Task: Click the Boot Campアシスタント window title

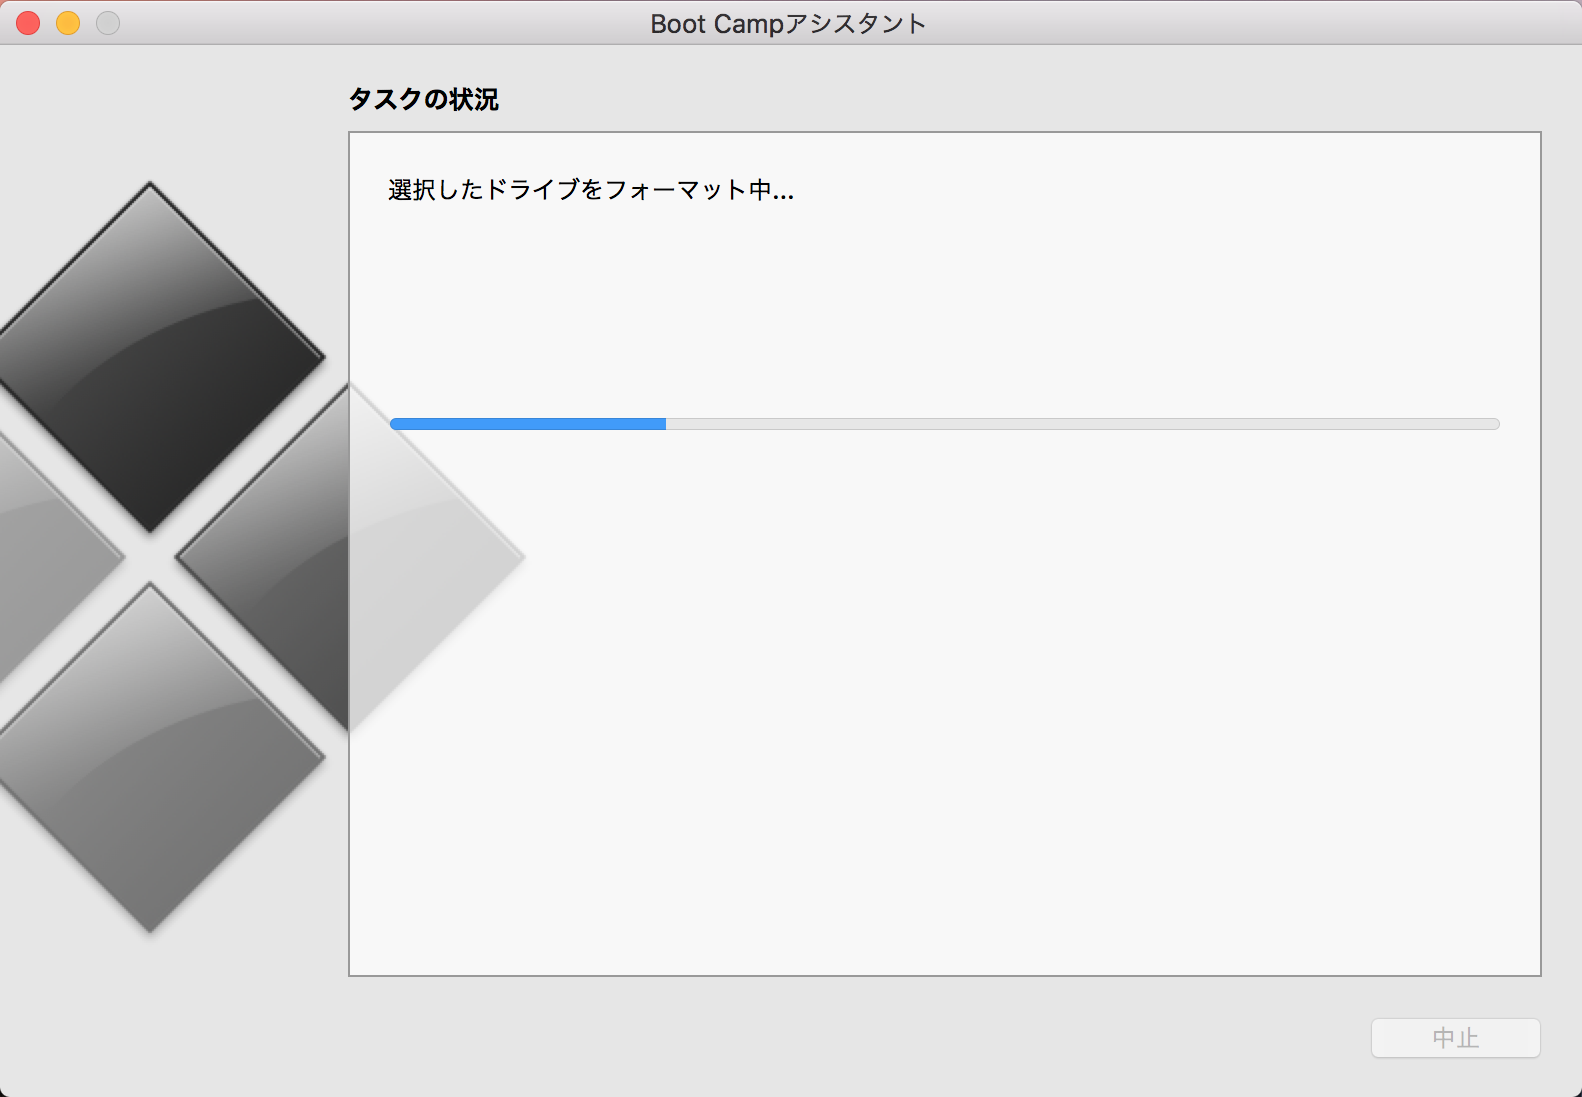Action: pos(789,23)
